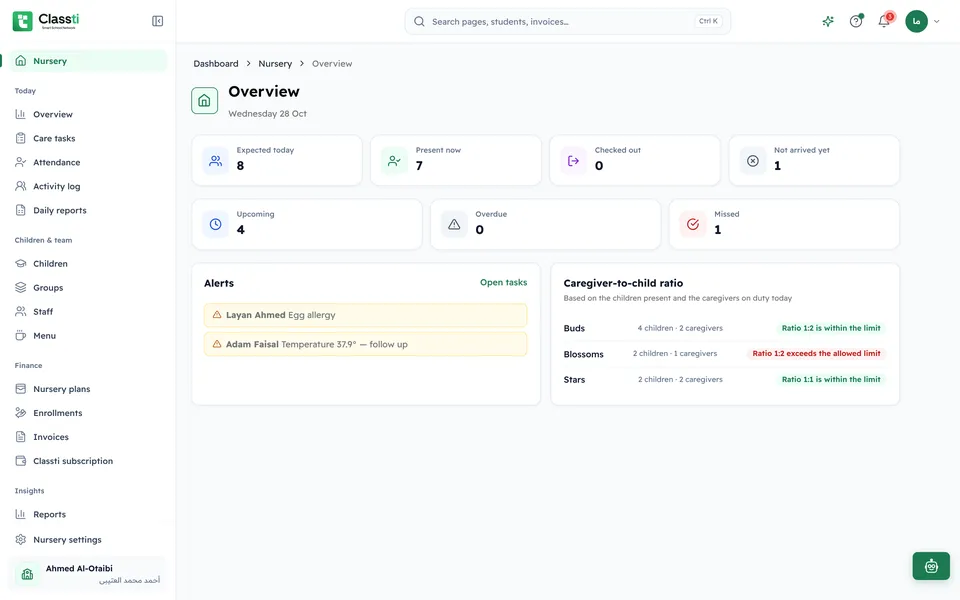The height and width of the screenshot is (600, 960).
Task: Click the Missed check icon
Action: click(x=692, y=225)
